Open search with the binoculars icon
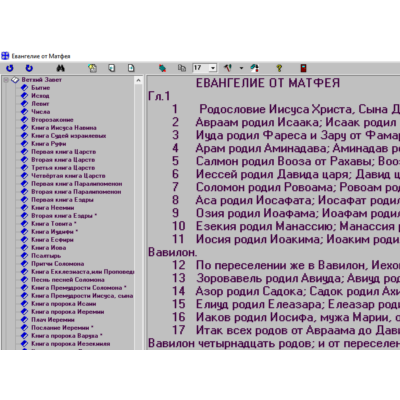This screenshot has height=400, width=400. (x=60, y=68)
